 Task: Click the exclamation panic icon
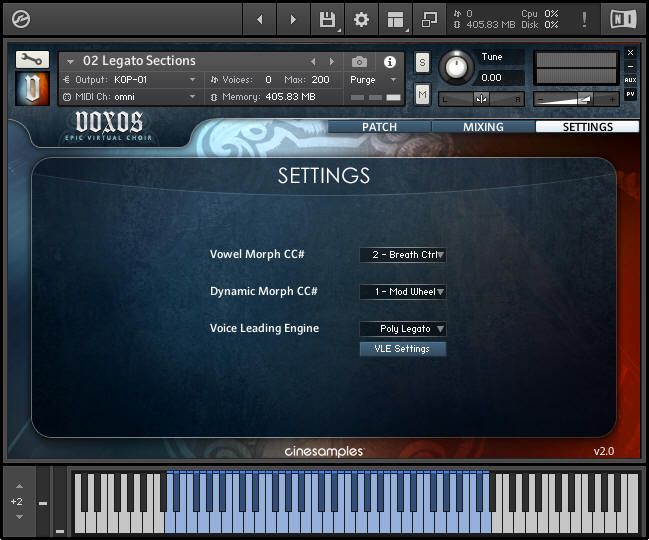[584, 19]
